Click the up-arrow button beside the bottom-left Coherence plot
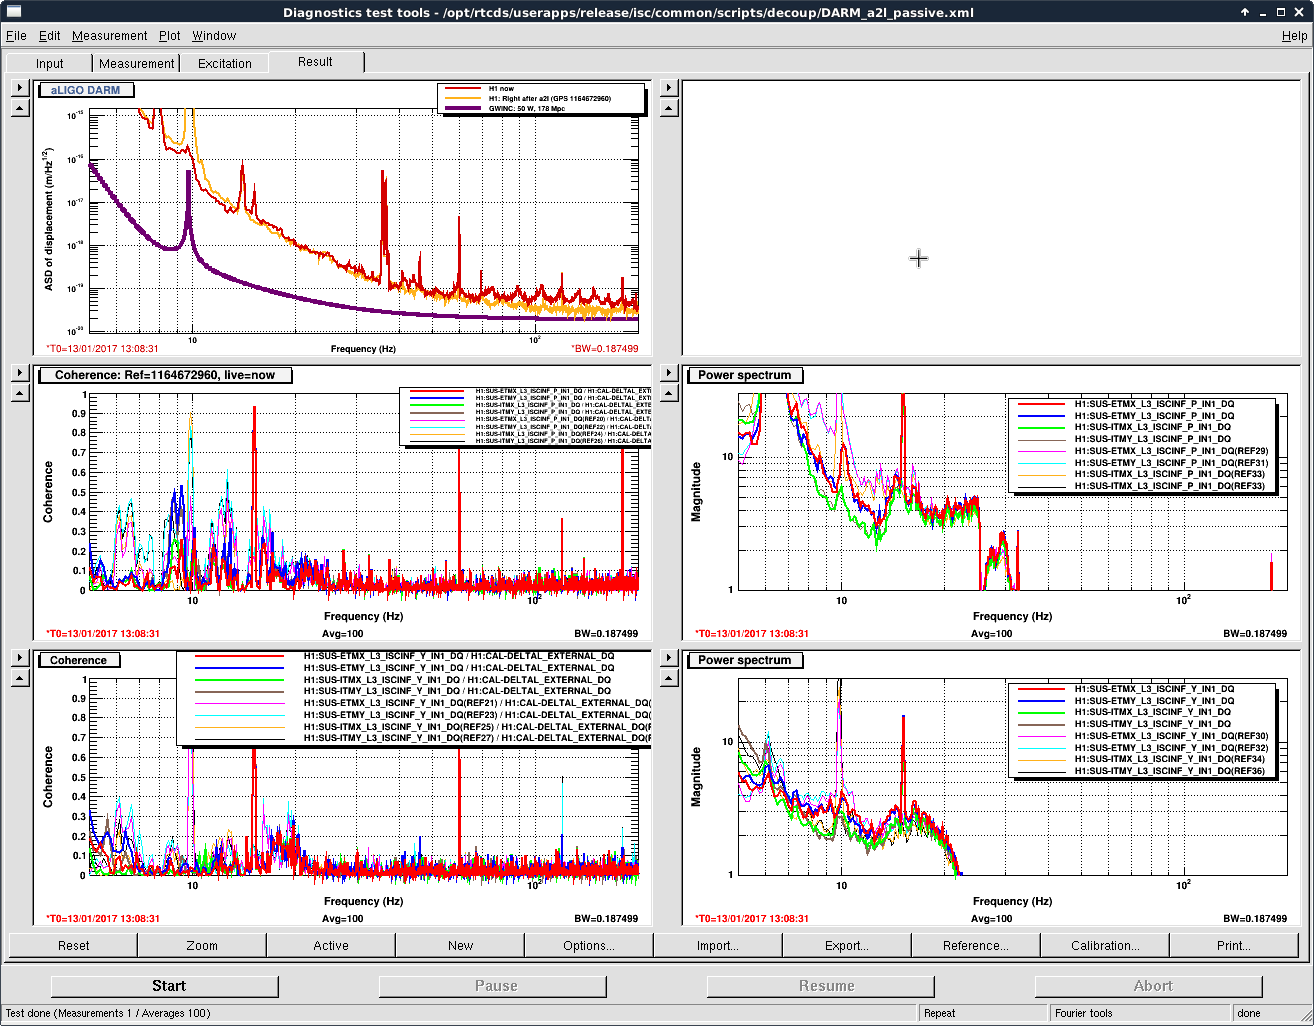This screenshot has height=1026, width=1314. pos(20,678)
